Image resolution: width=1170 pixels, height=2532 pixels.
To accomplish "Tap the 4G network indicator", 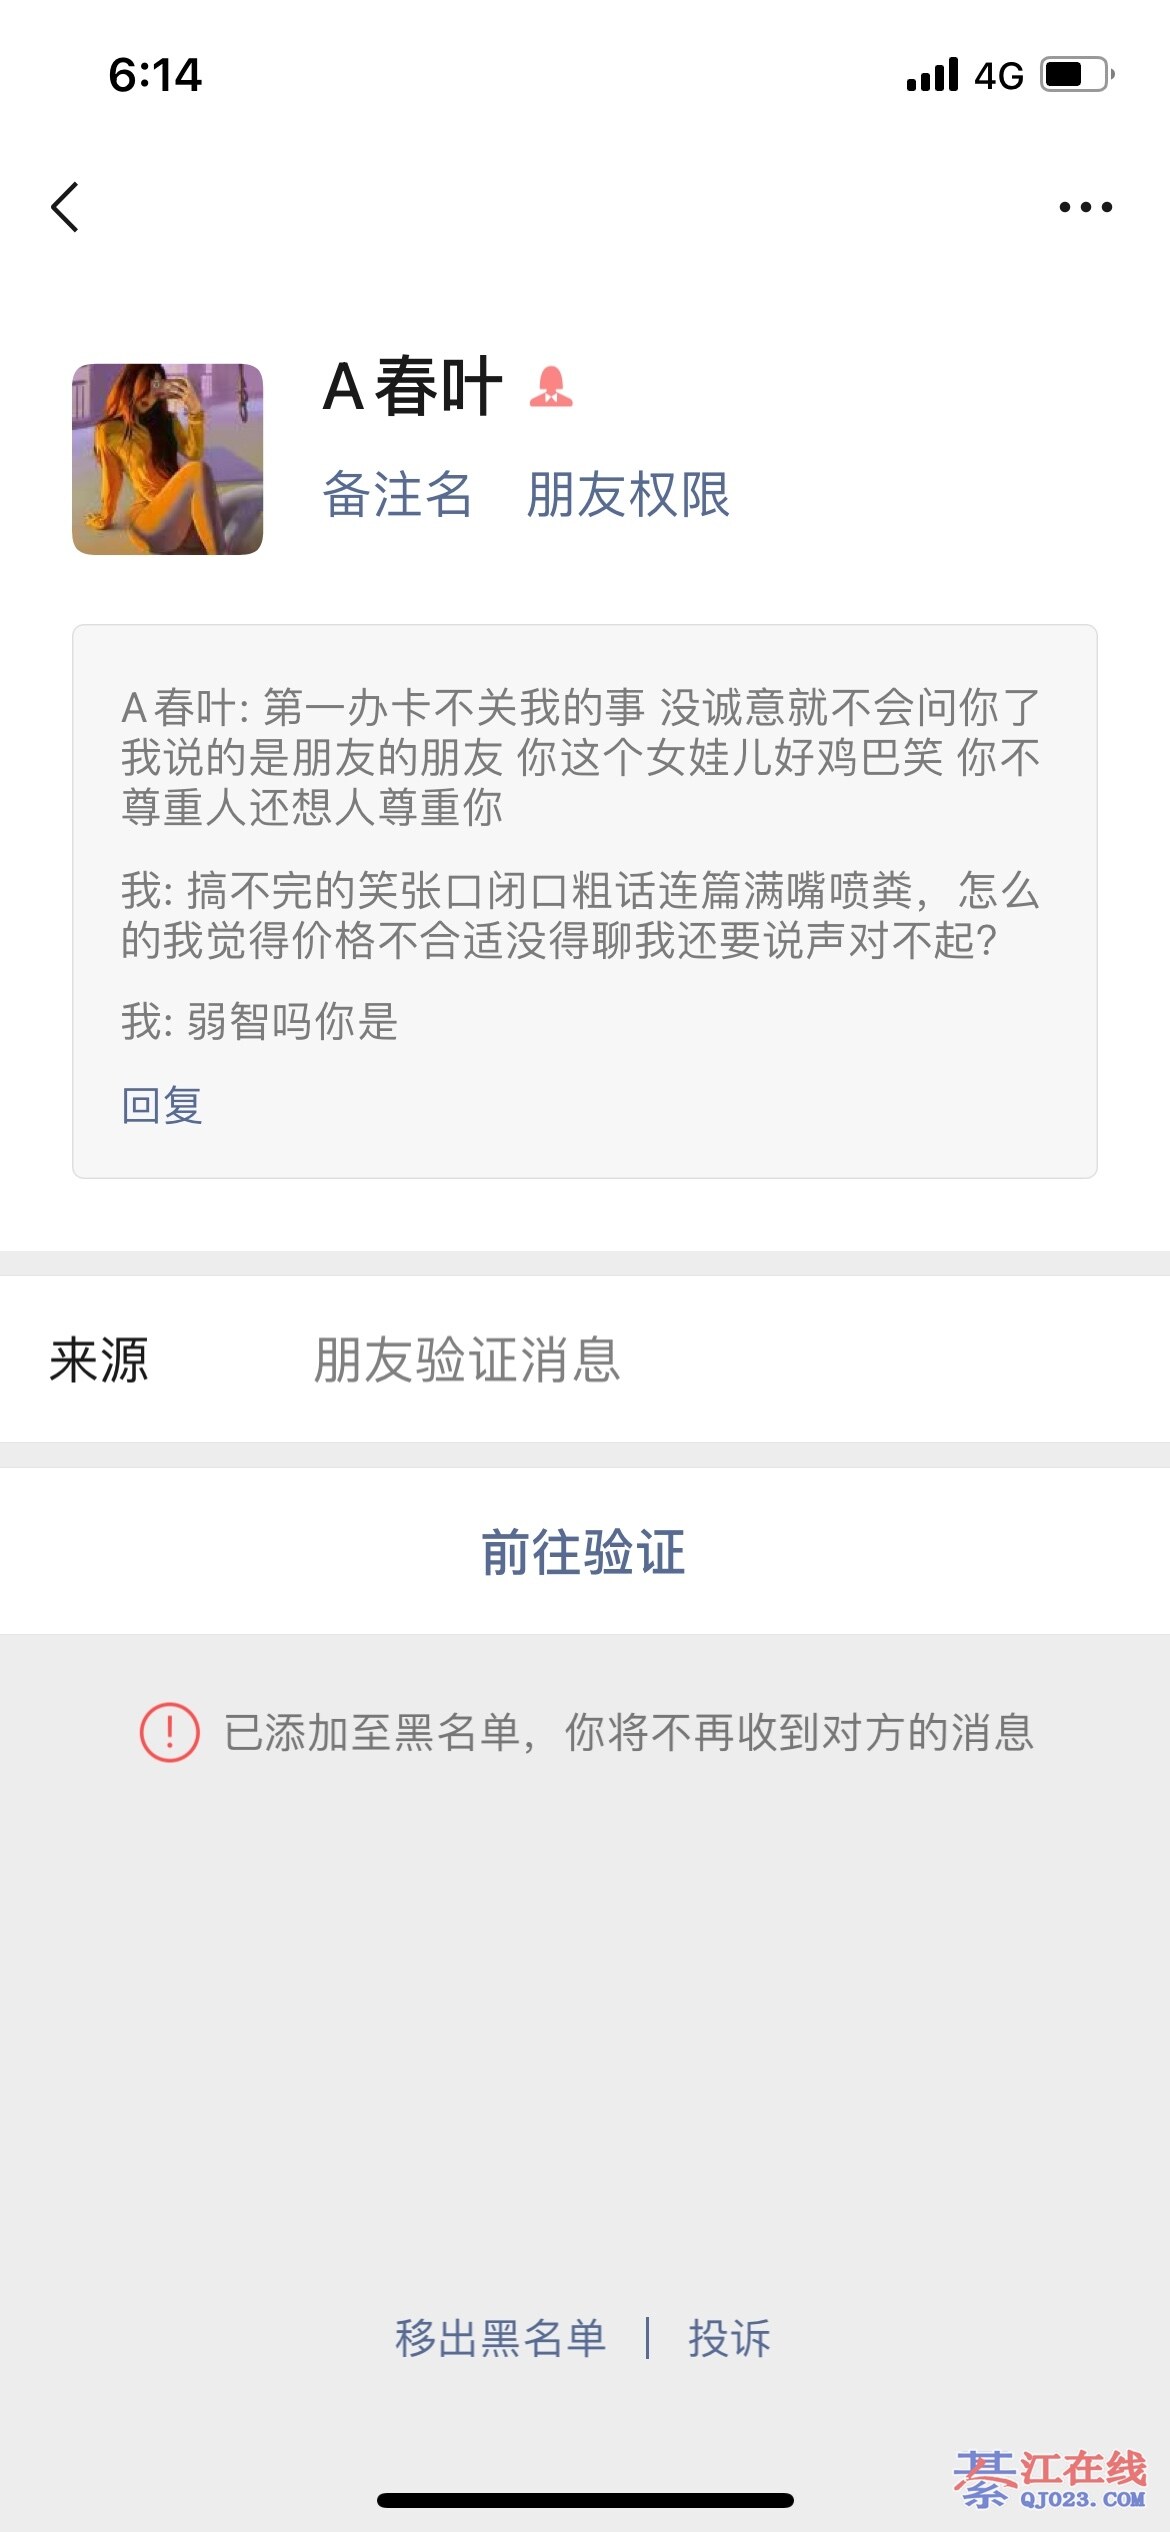I will point(999,76).
